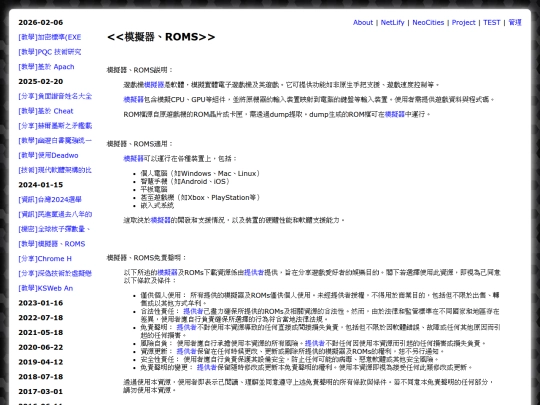This screenshot has height=405, width=540.
Task: Click the Xbox, PlayStation list item
Action: (200, 198)
